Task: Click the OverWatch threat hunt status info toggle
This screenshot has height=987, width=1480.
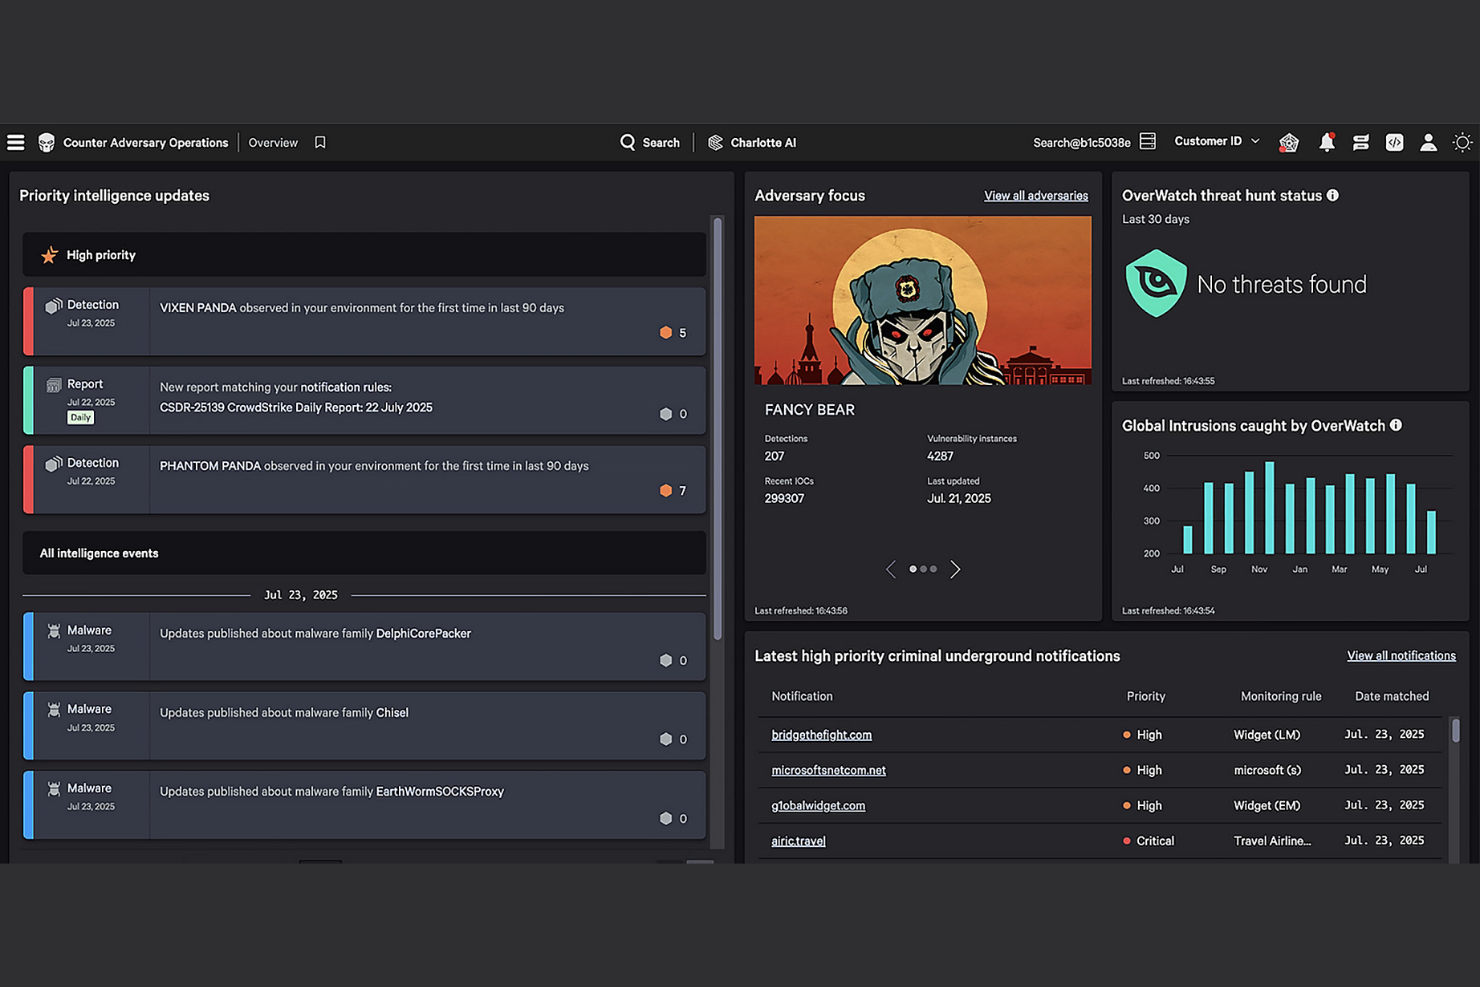Action: 1333,195
